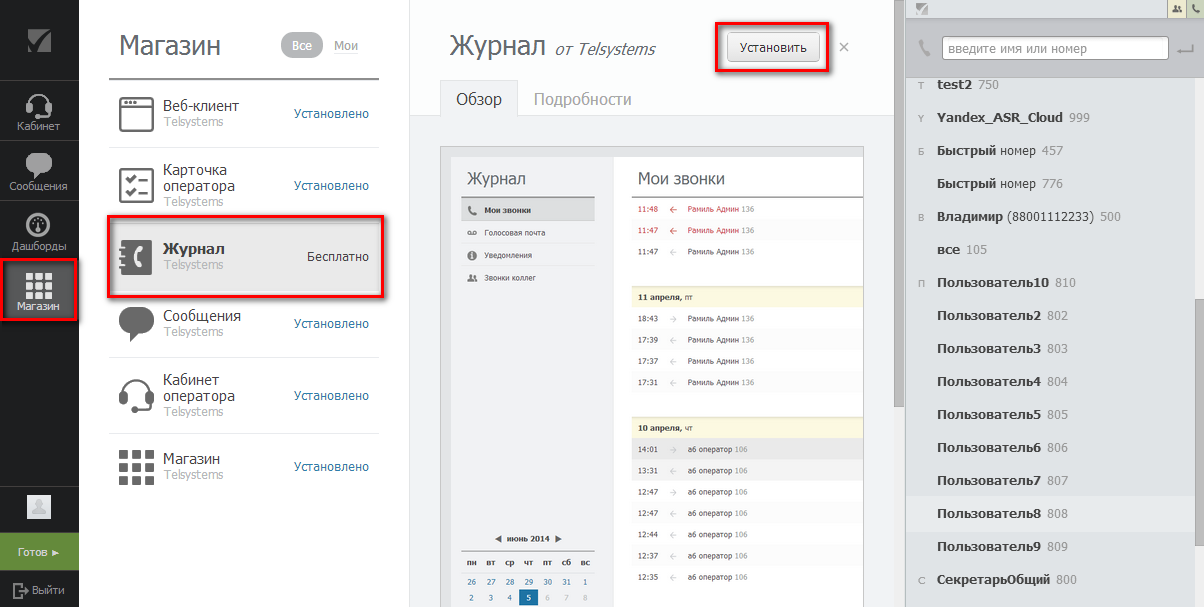The height and width of the screenshot is (607, 1204).
Task: Open Дашборды gauge icon in sidebar
Action: coord(39,231)
